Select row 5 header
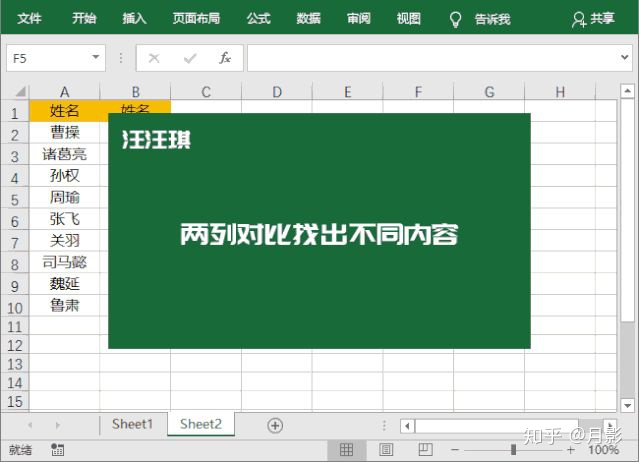 click(x=15, y=200)
